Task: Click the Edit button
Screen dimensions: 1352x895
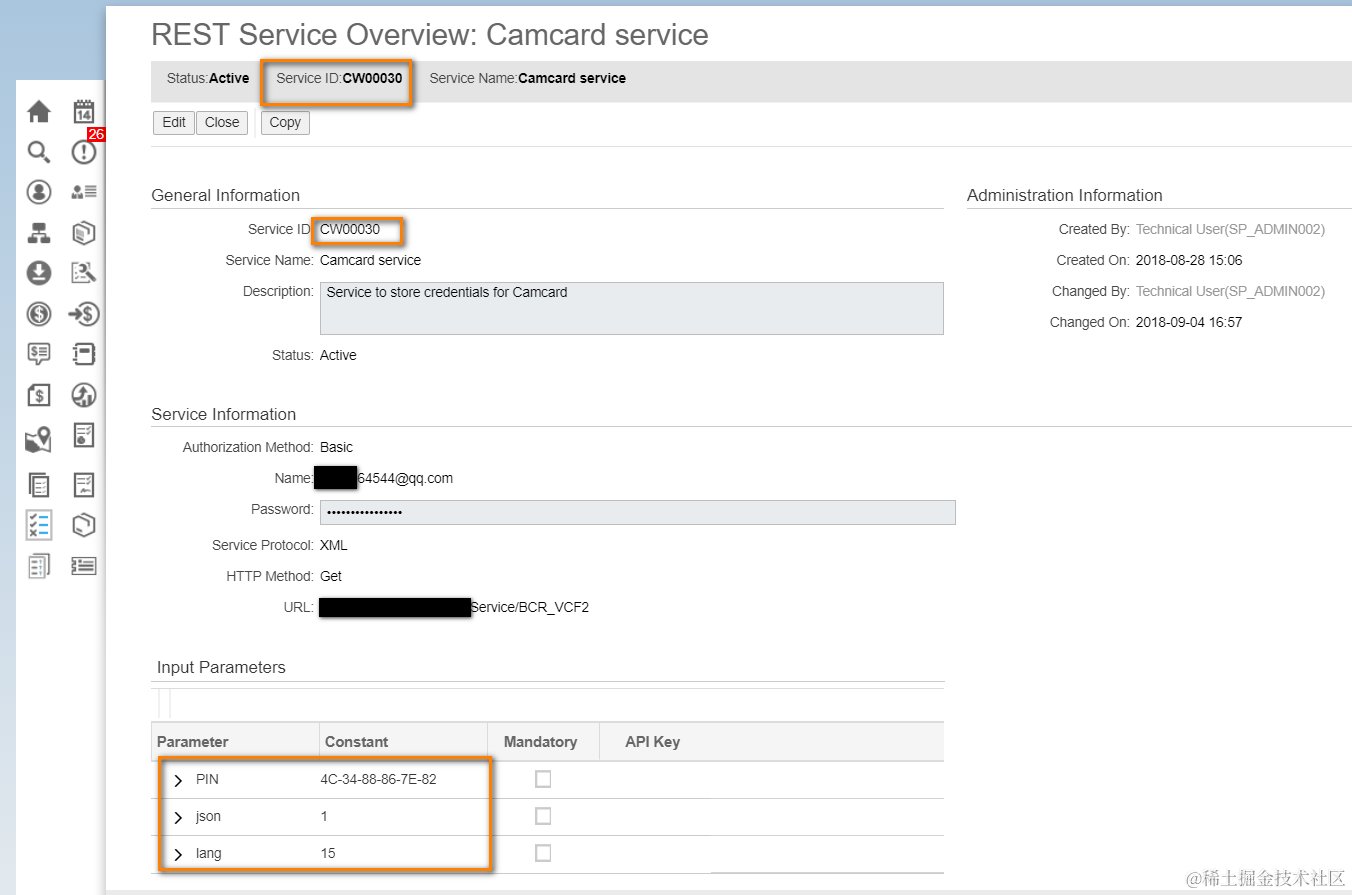Action: (x=174, y=122)
